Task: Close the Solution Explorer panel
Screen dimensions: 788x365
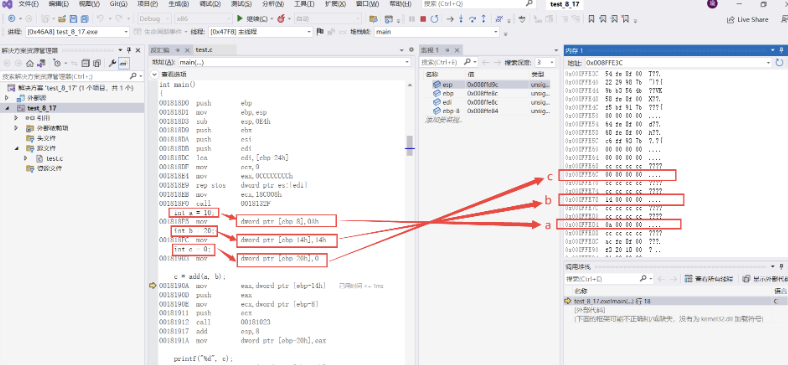Action: (138, 50)
